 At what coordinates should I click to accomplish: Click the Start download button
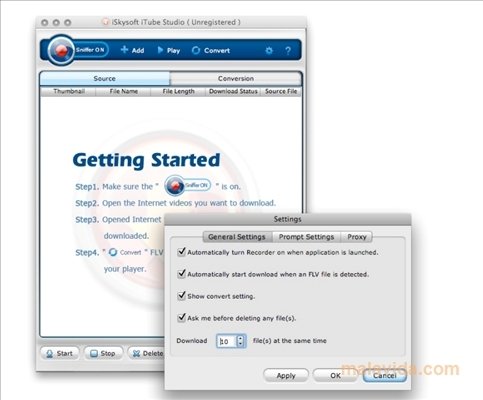[60, 353]
